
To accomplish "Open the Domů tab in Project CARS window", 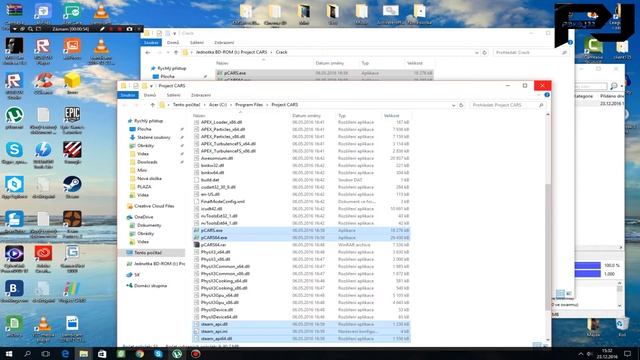I will click(150, 95).
